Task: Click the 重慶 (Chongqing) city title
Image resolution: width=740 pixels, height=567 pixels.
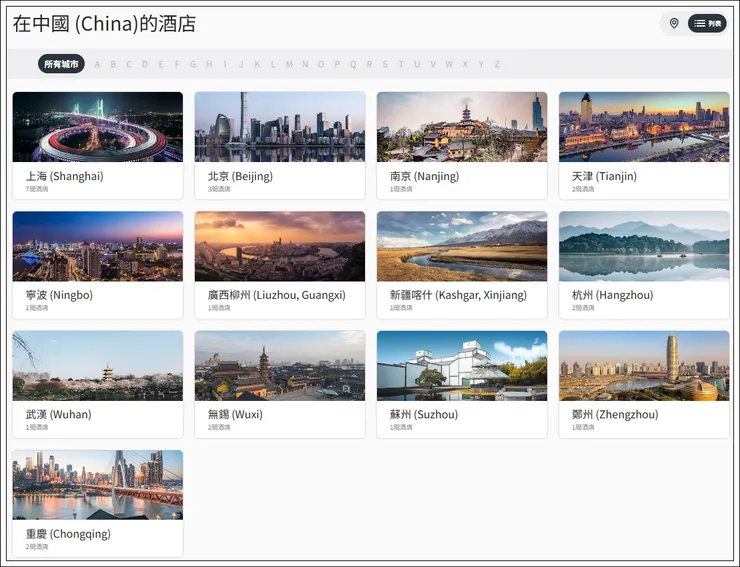Action: click(68, 534)
